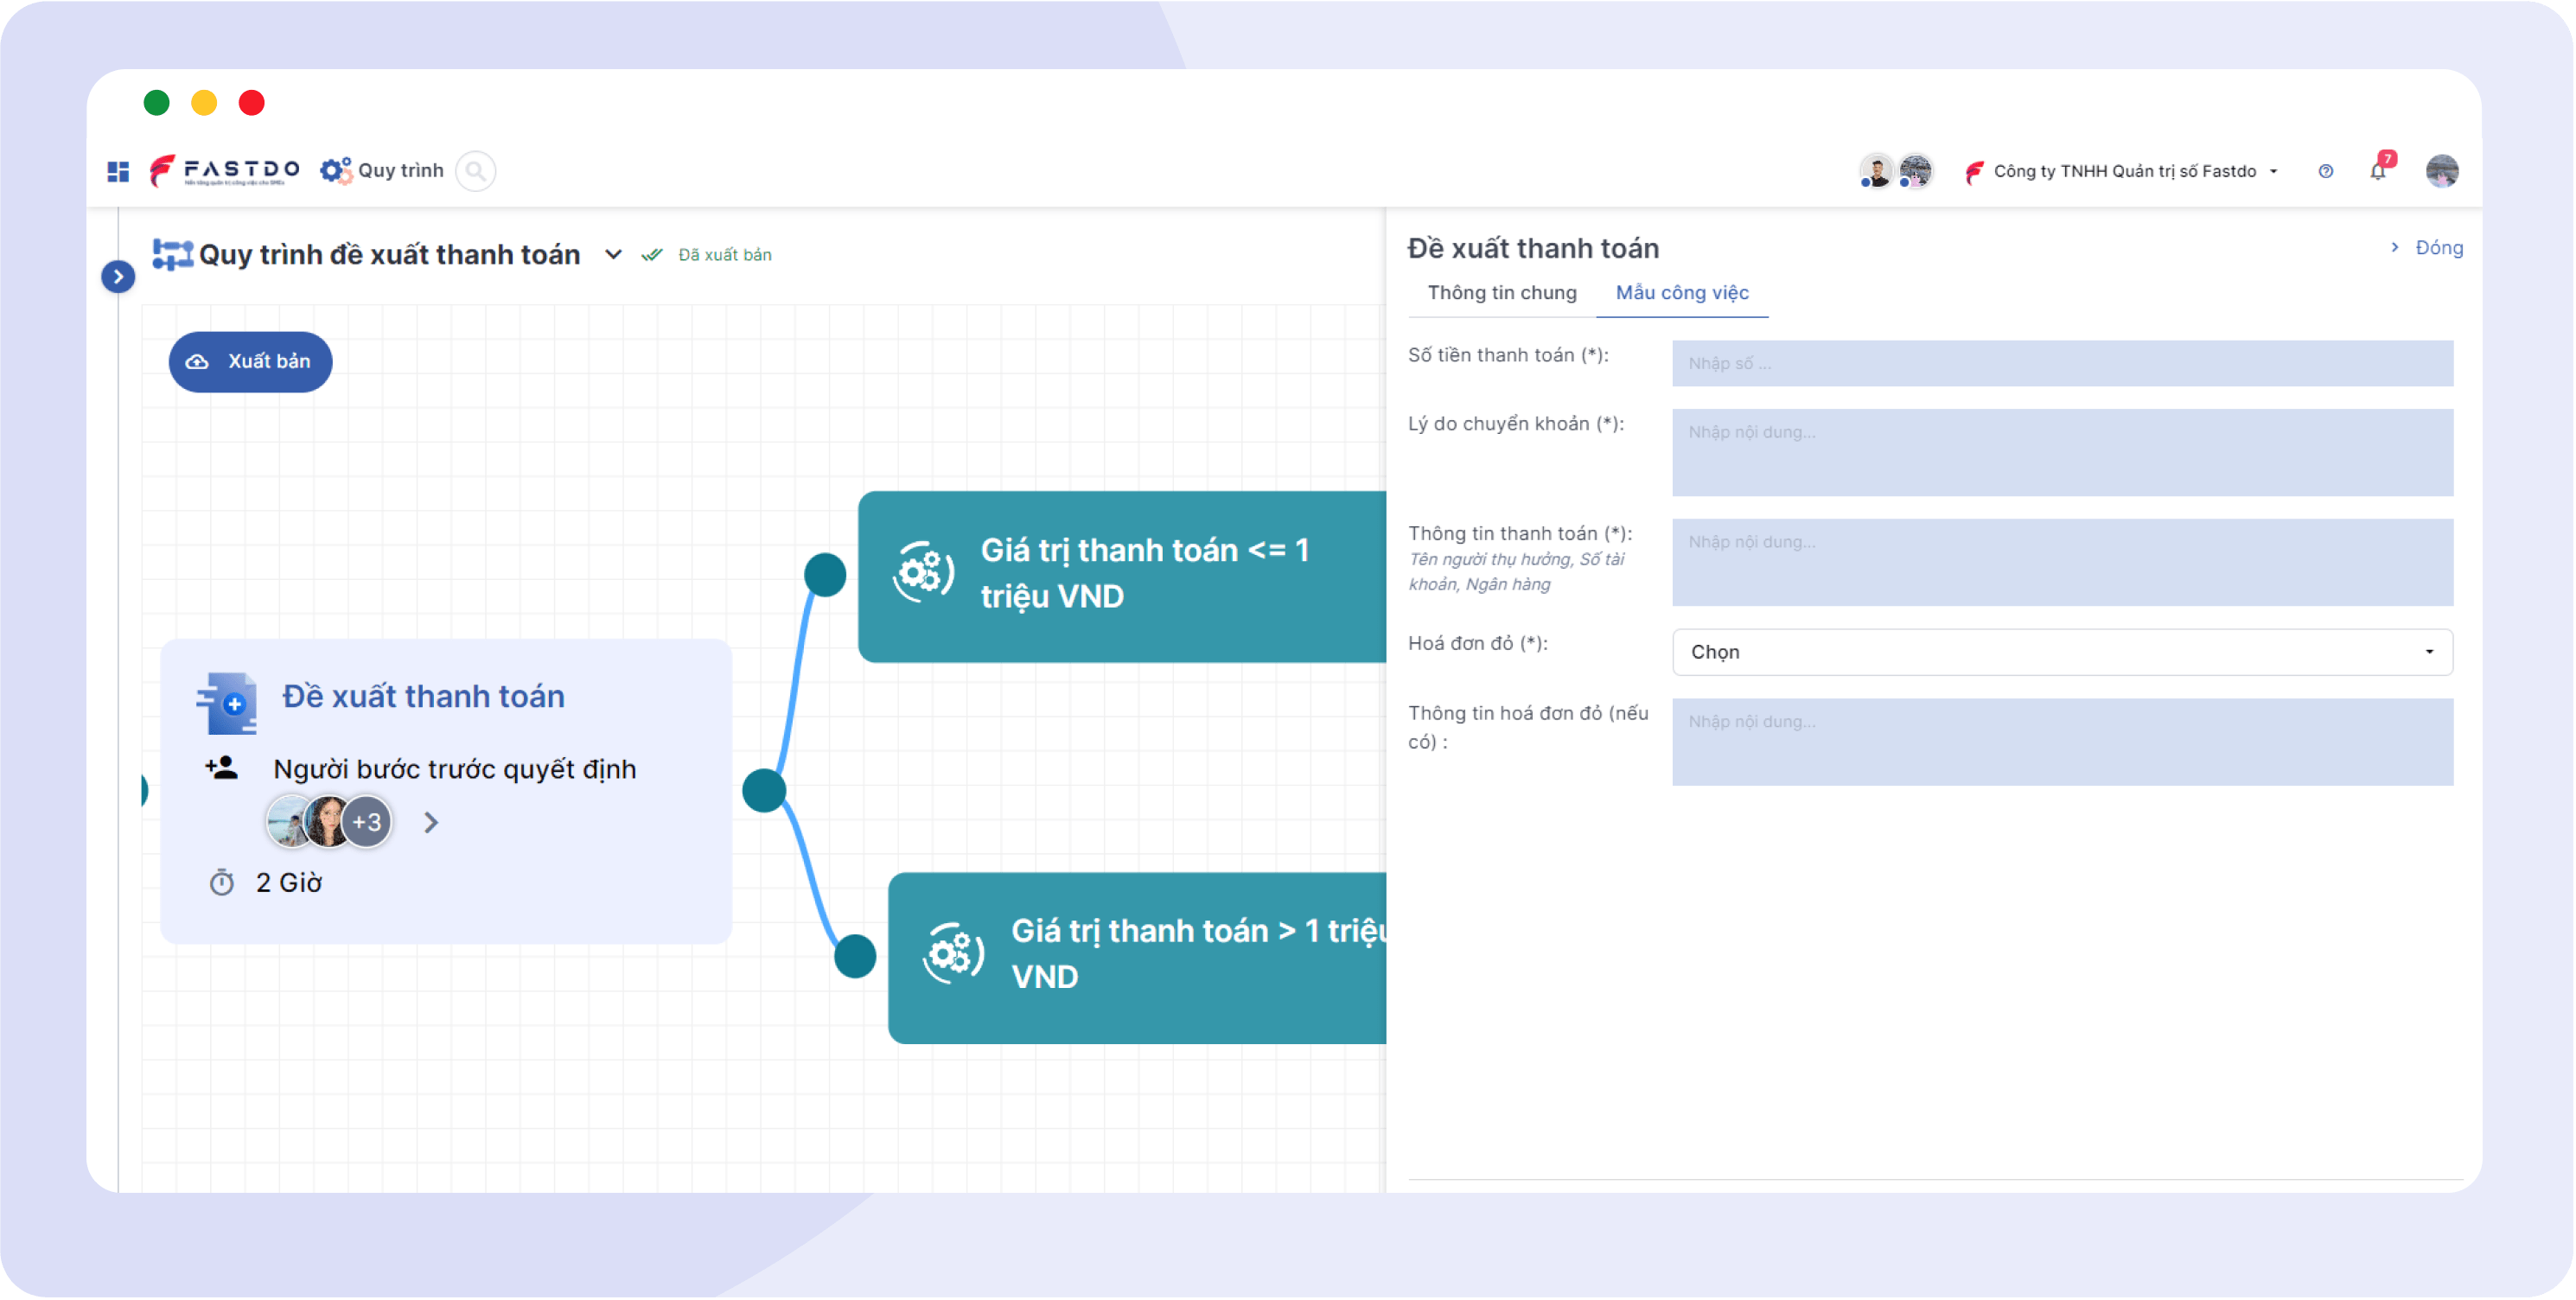Click the first user avatar in header
Viewport: 2576px width, 1300px height.
[x=1876, y=171]
